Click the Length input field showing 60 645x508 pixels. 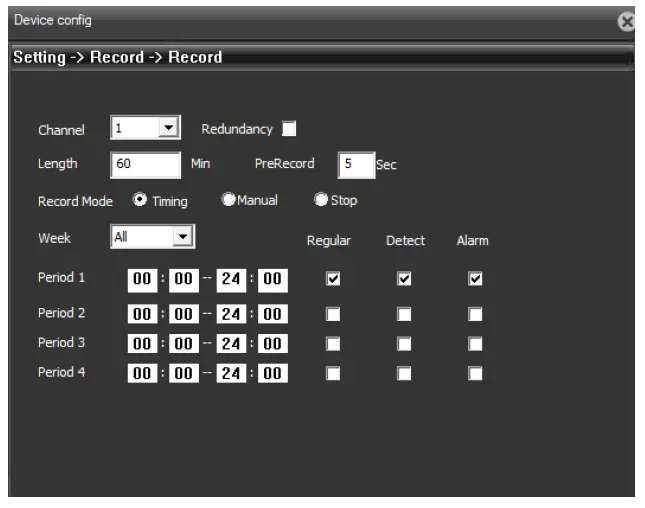click(146, 165)
